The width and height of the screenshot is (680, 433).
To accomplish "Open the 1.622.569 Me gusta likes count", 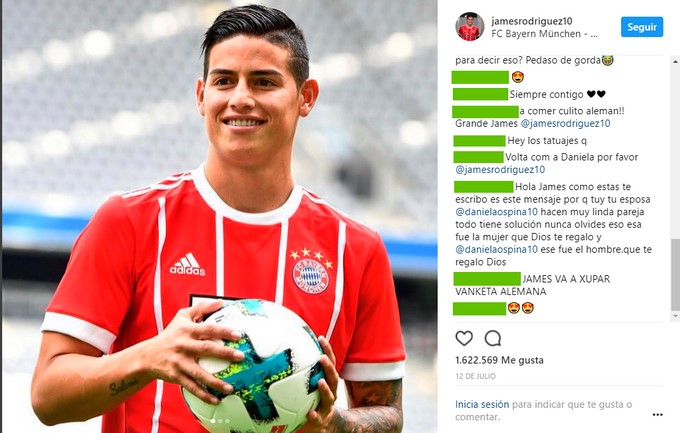I will [499, 360].
